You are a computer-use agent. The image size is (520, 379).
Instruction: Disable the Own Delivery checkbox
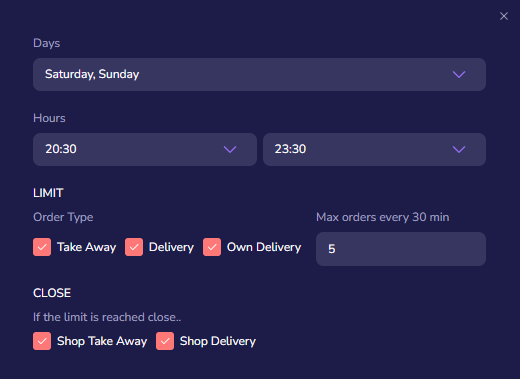(212, 247)
